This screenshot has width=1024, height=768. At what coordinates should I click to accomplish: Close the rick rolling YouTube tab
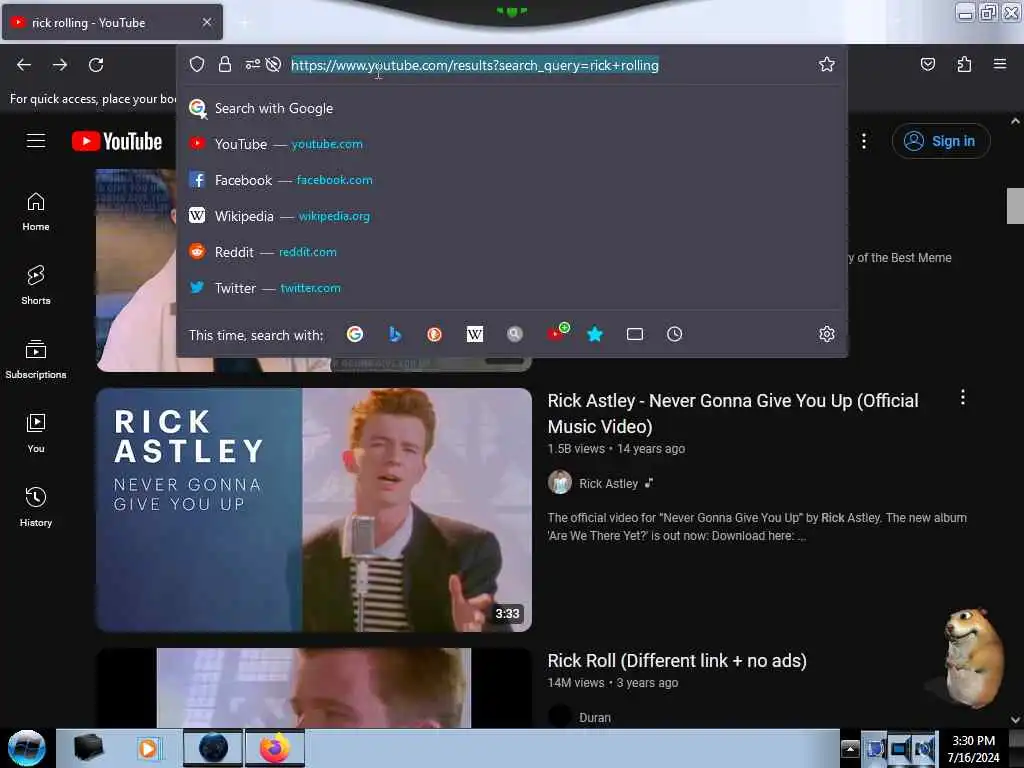click(x=207, y=22)
